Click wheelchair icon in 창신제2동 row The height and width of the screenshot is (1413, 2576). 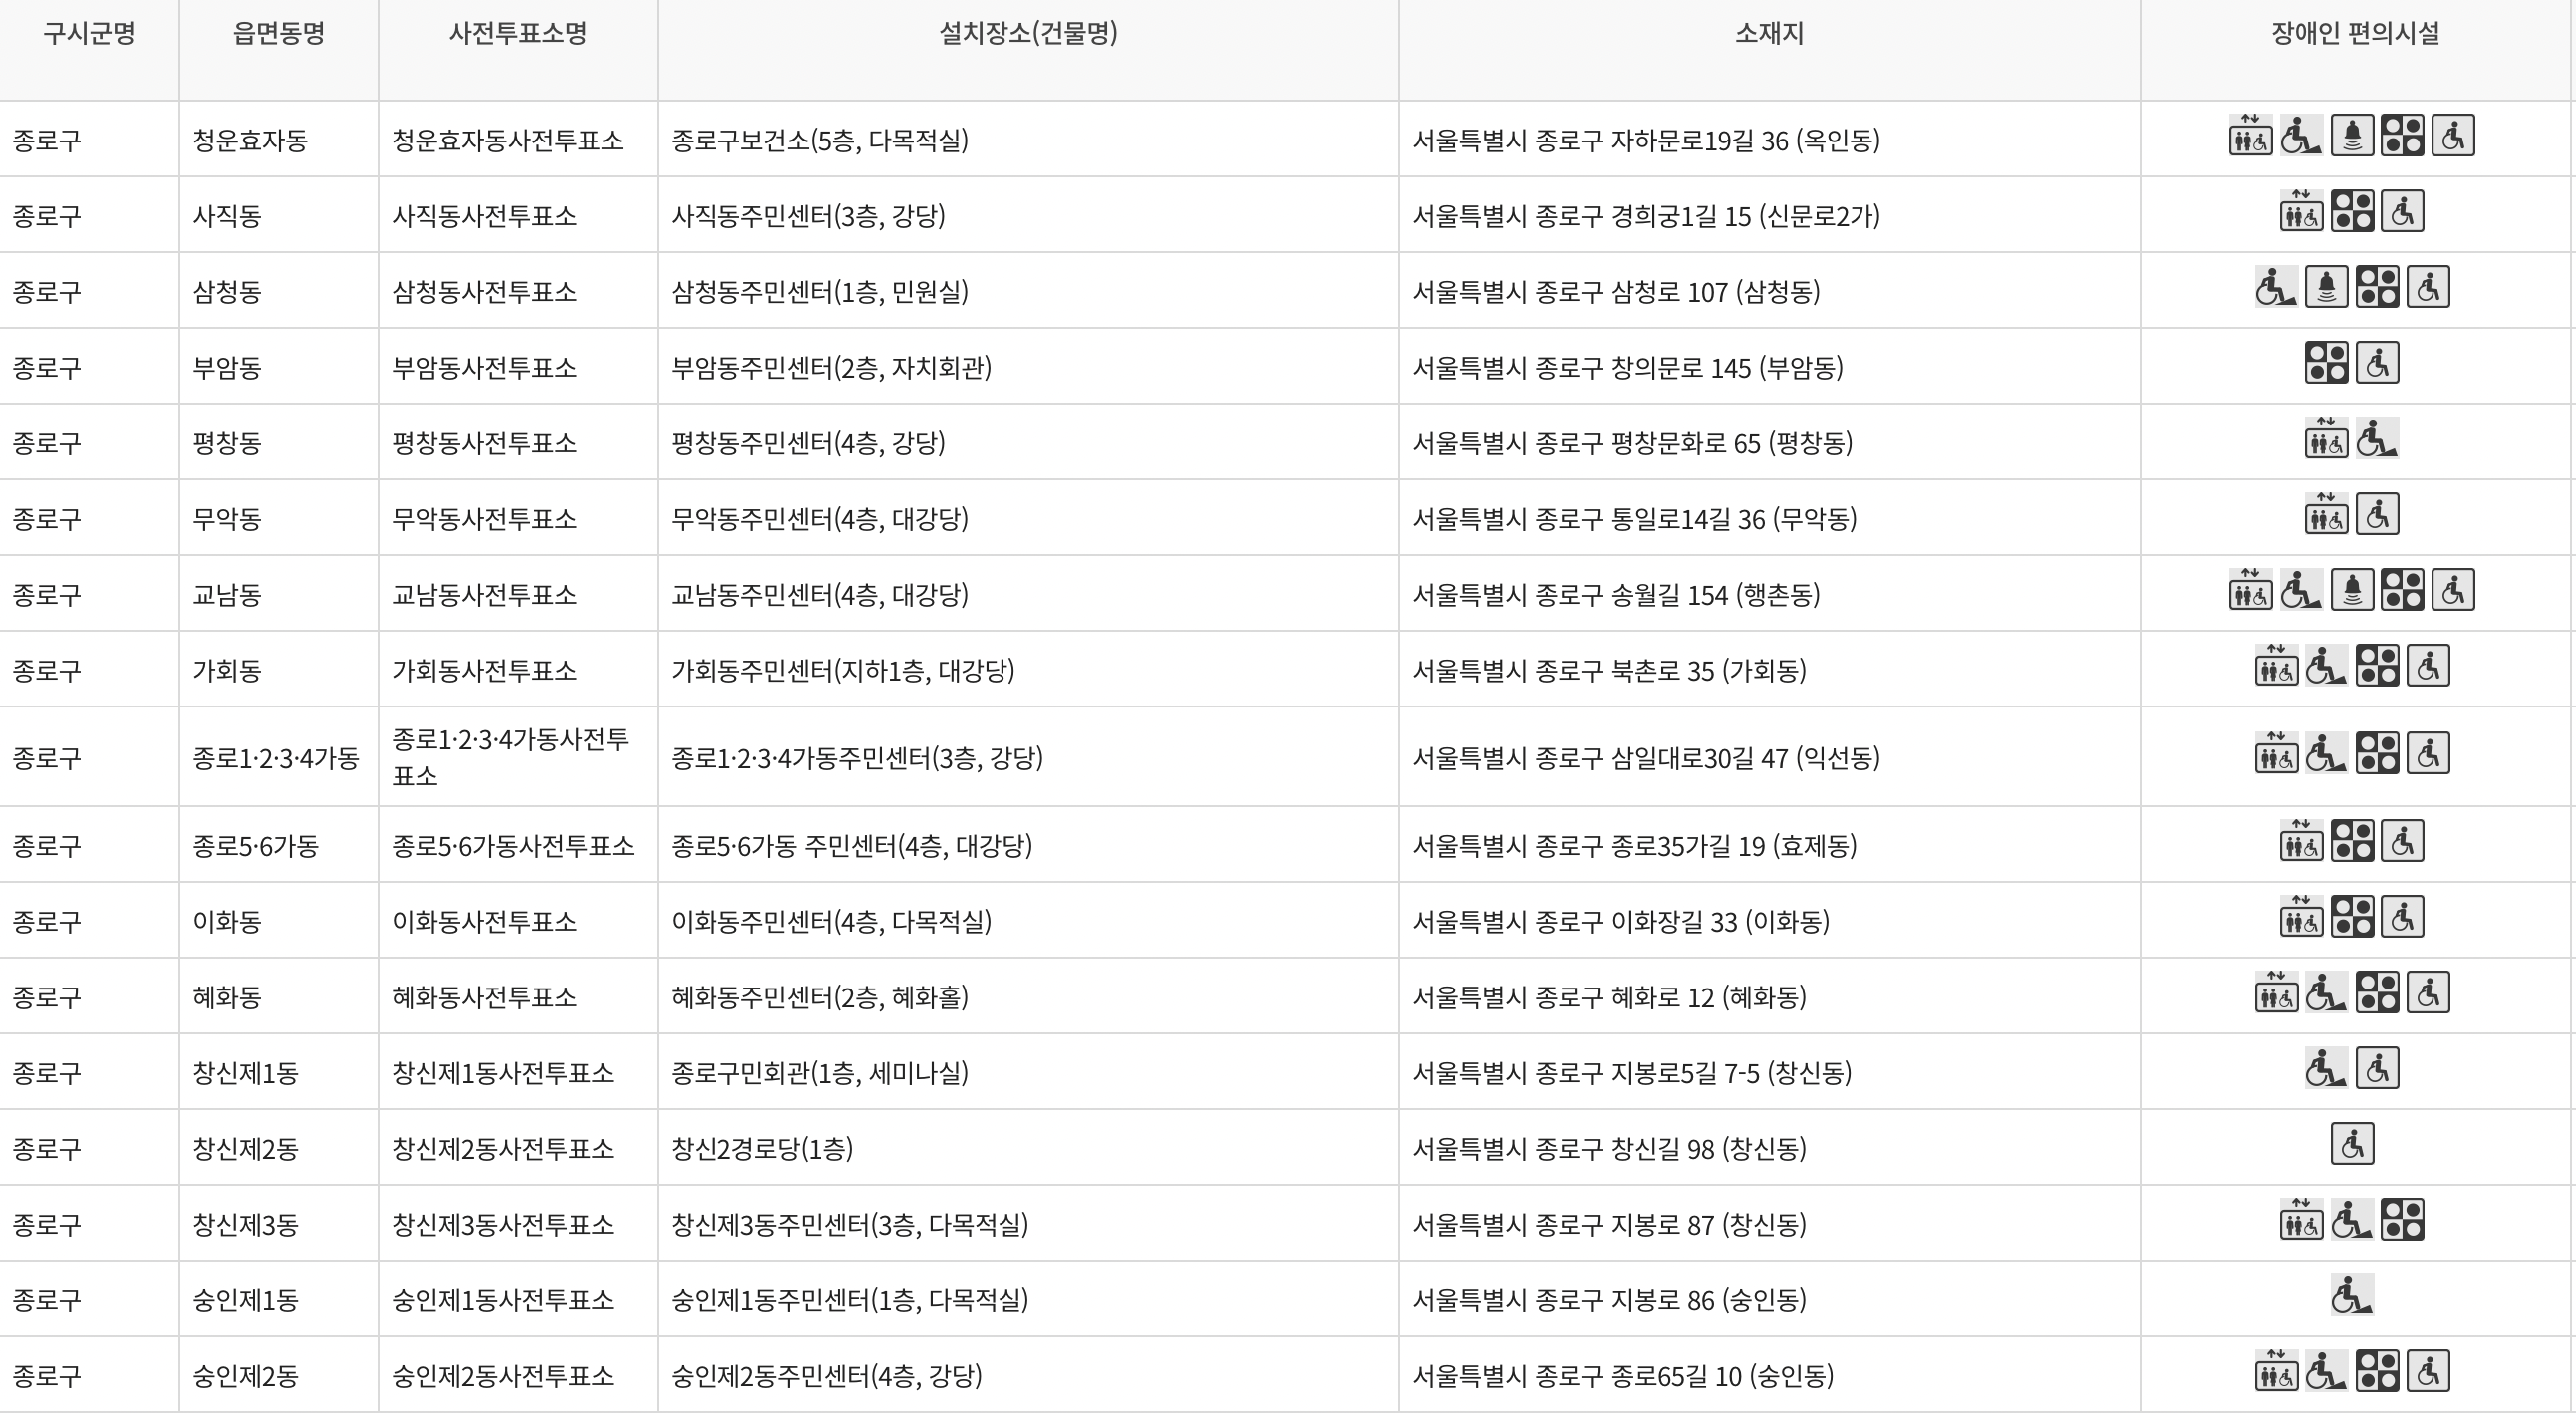[2352, 1144]
